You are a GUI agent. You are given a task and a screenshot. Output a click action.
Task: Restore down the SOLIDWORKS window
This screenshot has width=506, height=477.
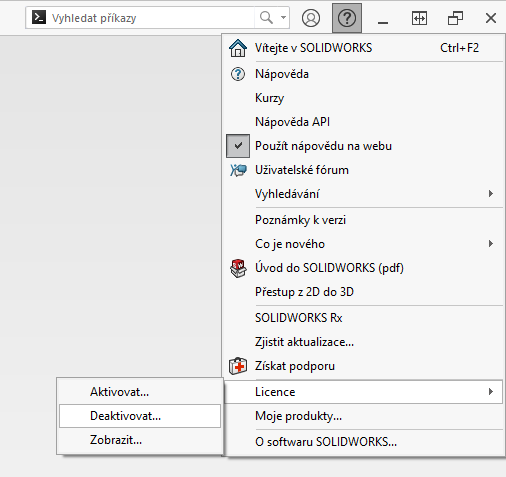(455, 18)
